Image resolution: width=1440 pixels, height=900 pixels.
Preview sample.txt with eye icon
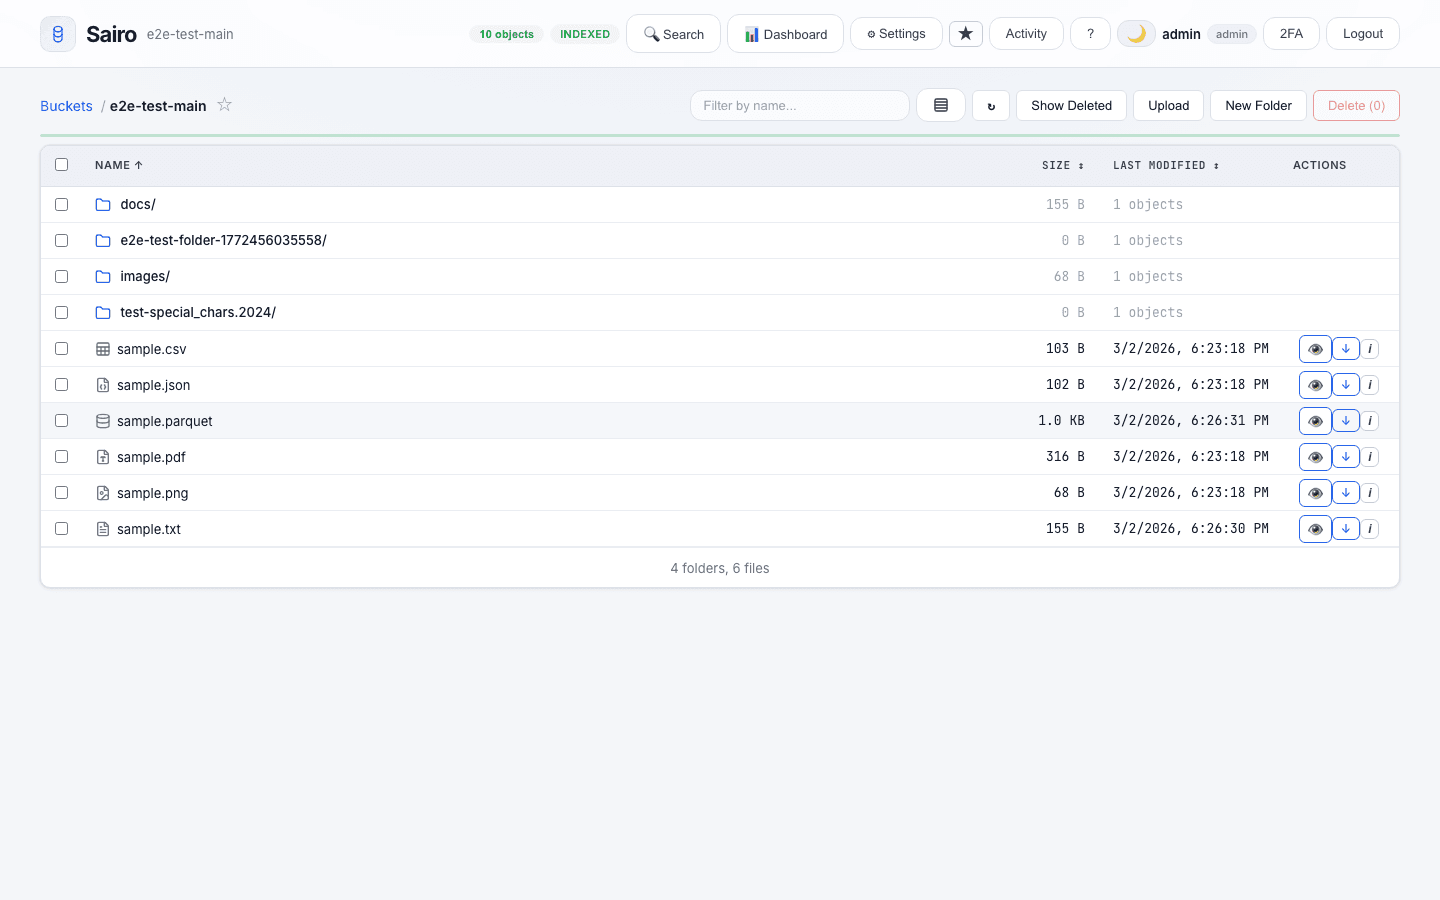(1315, 529)
